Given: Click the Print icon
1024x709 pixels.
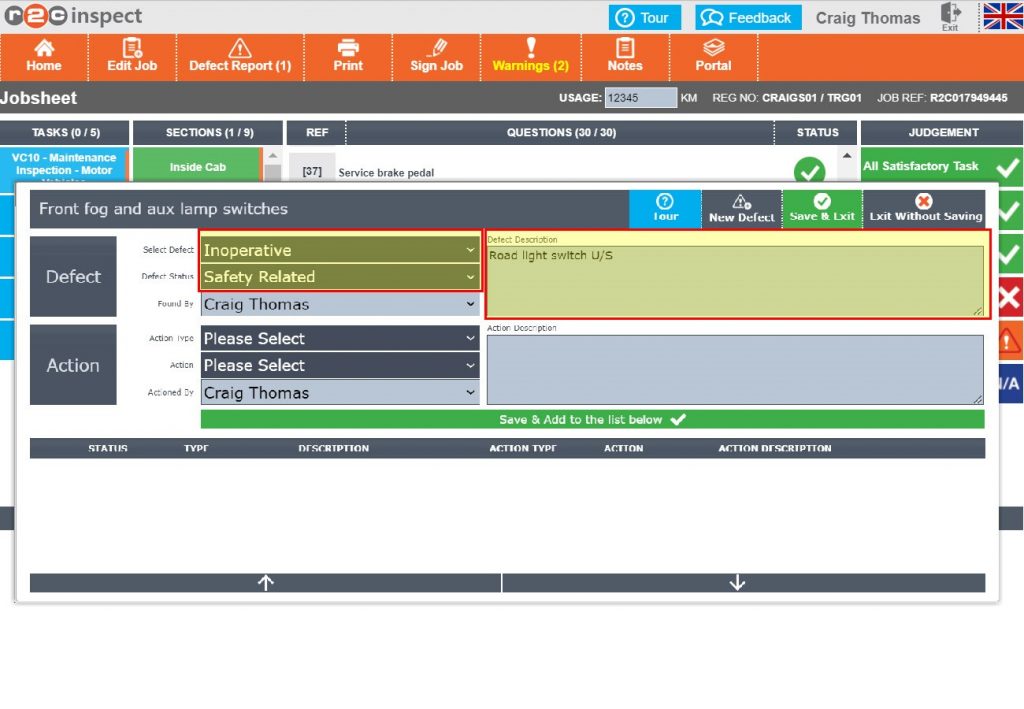Looking at the screenshot, I should [x=348, y=57].
